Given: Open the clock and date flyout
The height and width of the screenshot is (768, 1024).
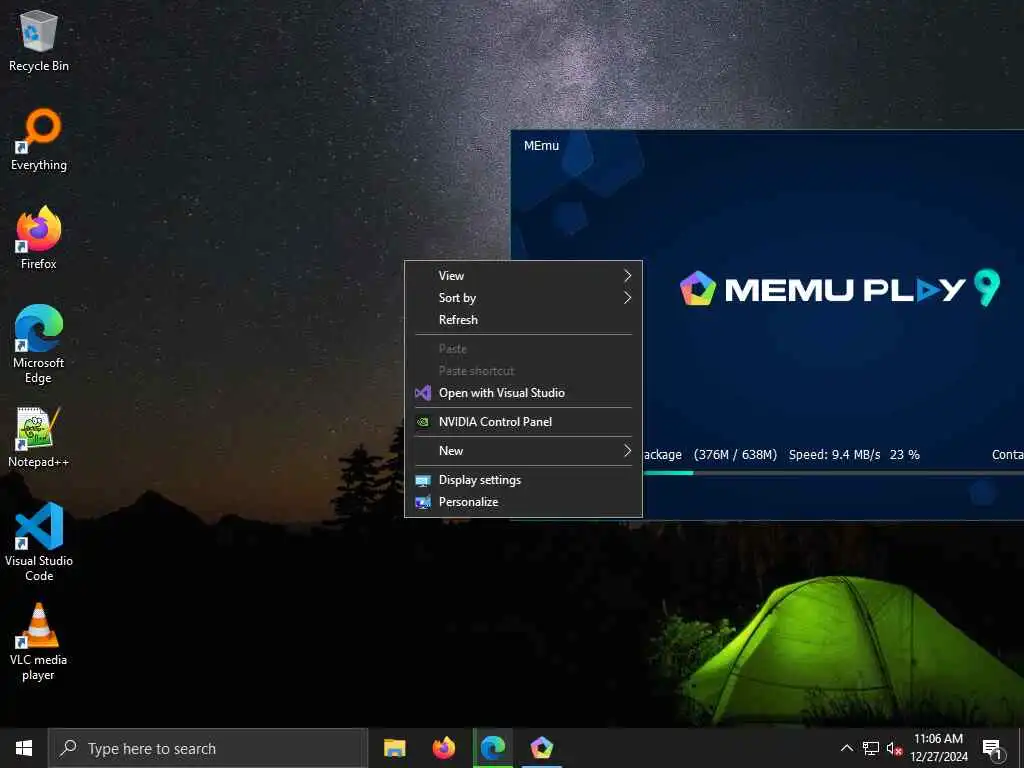Looking at the screenshot, I should point(938,748).
